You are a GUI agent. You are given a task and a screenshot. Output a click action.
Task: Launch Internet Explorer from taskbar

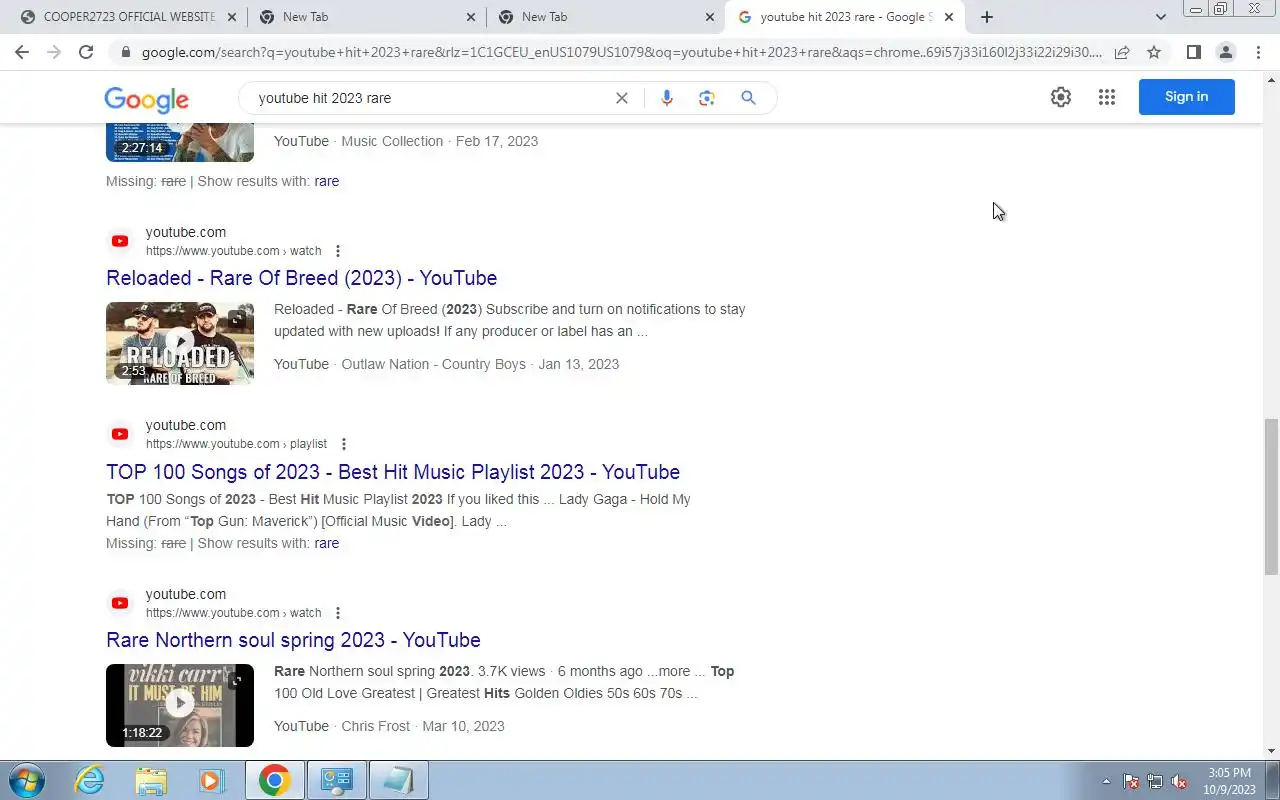[90, 780]
